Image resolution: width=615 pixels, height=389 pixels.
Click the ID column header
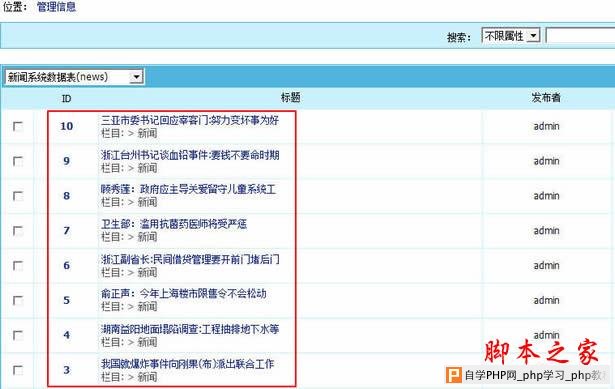pyautogui.click(x=66, y=98)
